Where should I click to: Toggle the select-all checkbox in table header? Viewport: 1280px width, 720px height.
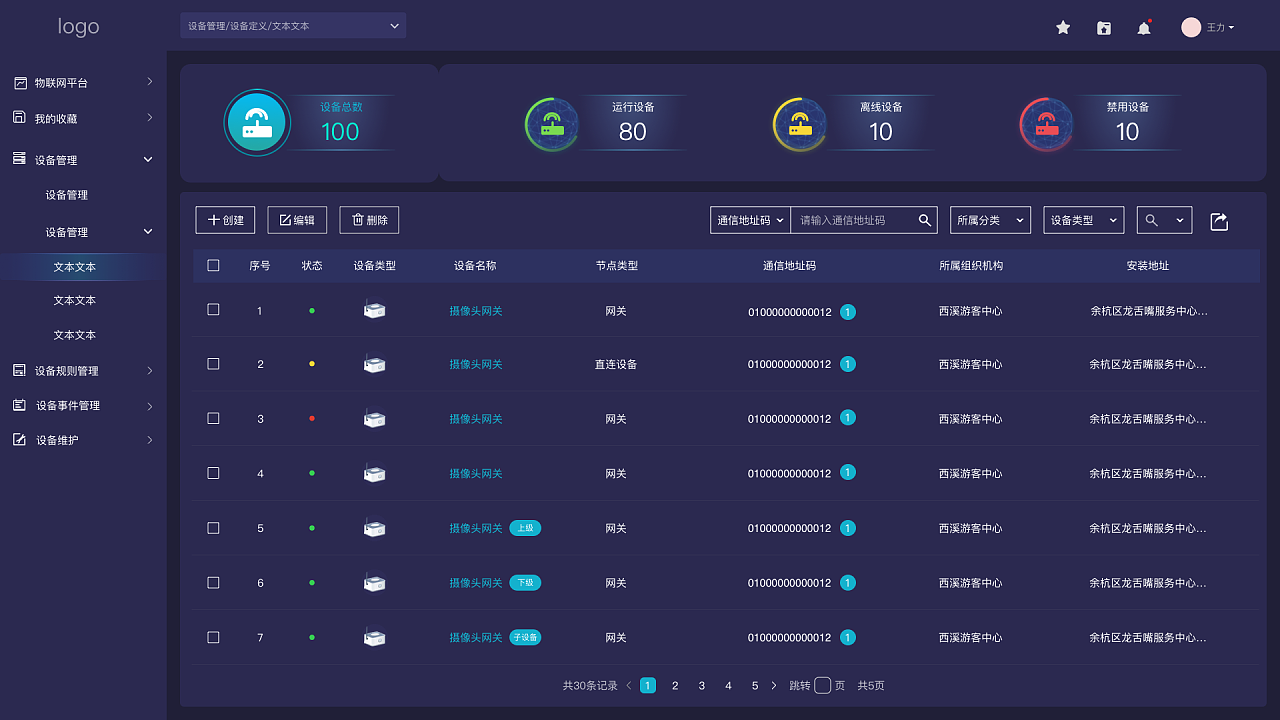pos(213,266)
